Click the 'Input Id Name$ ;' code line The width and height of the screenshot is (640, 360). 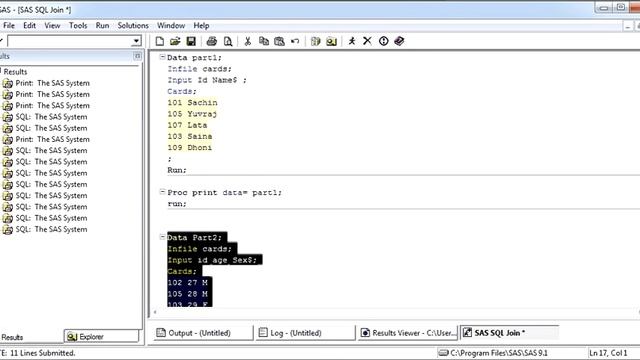tap(207, 80)
